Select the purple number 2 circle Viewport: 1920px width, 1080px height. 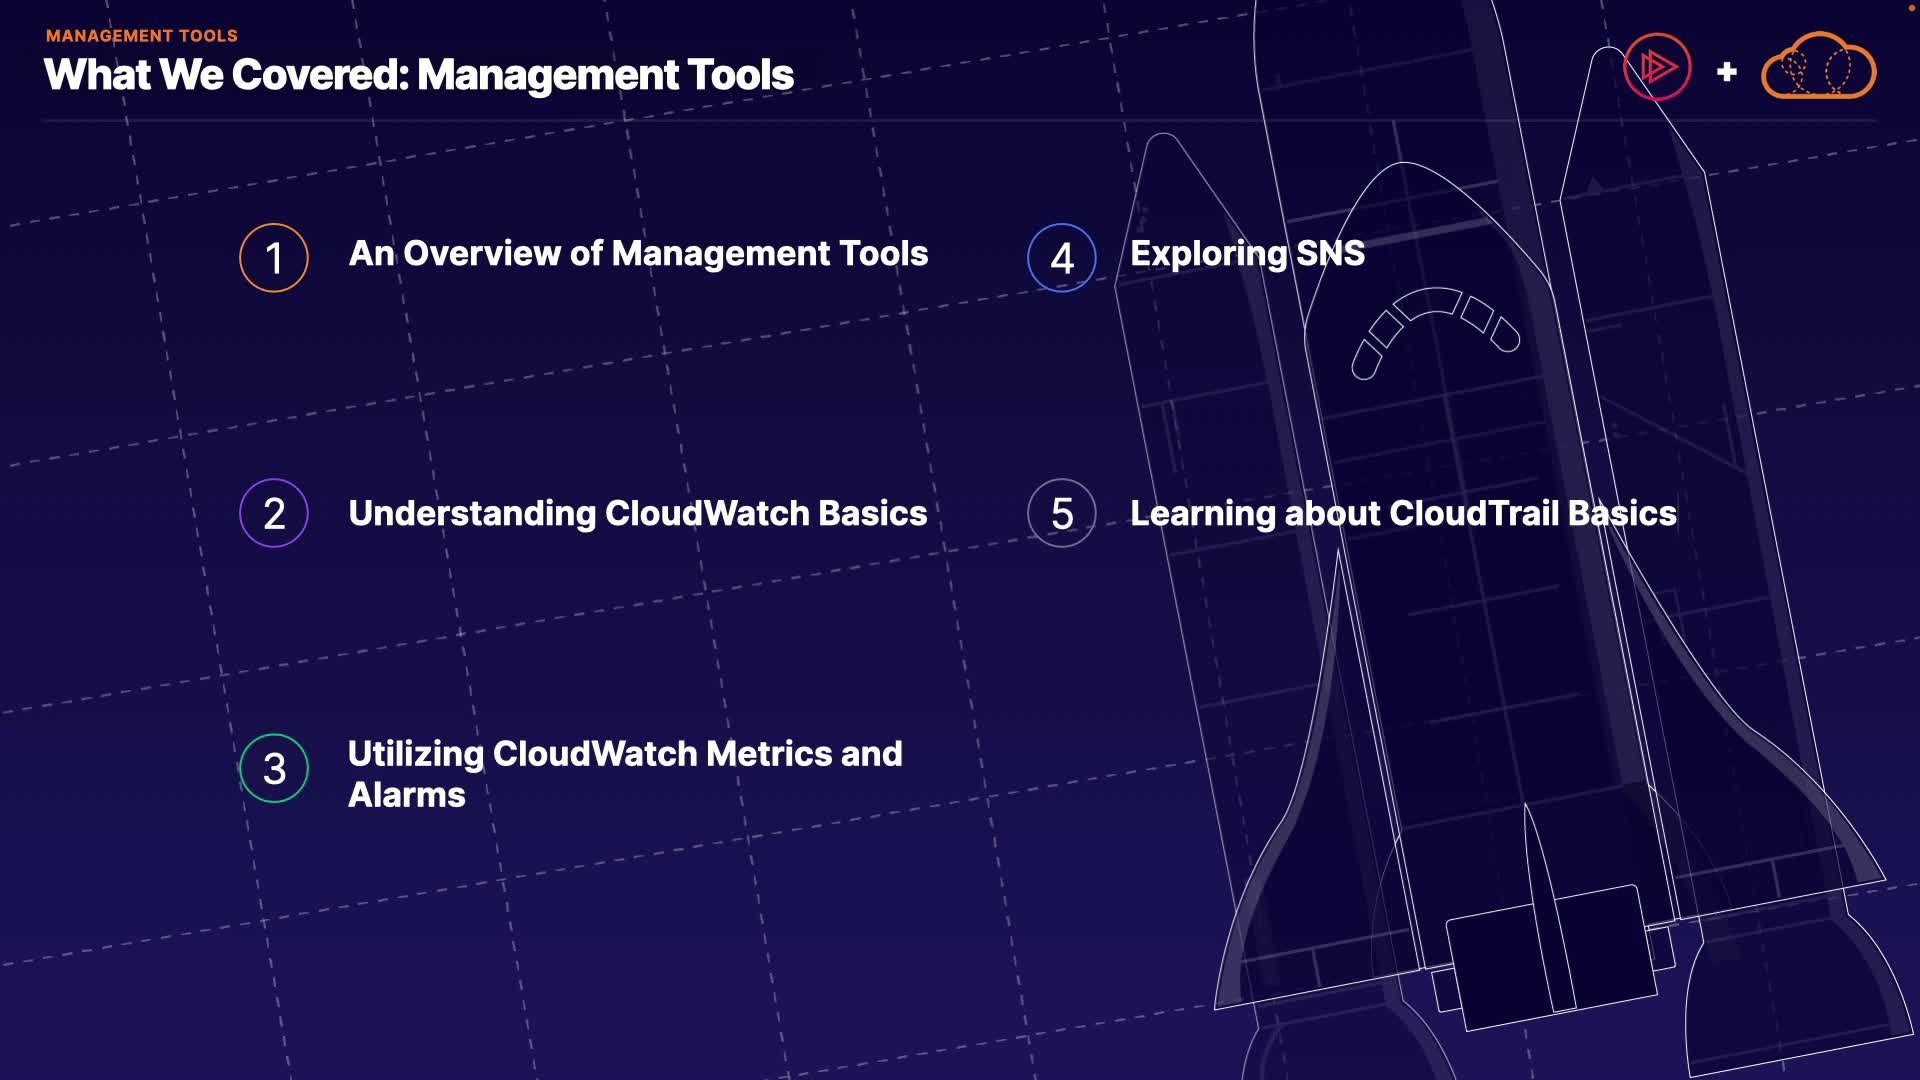[x=273, y=514]
